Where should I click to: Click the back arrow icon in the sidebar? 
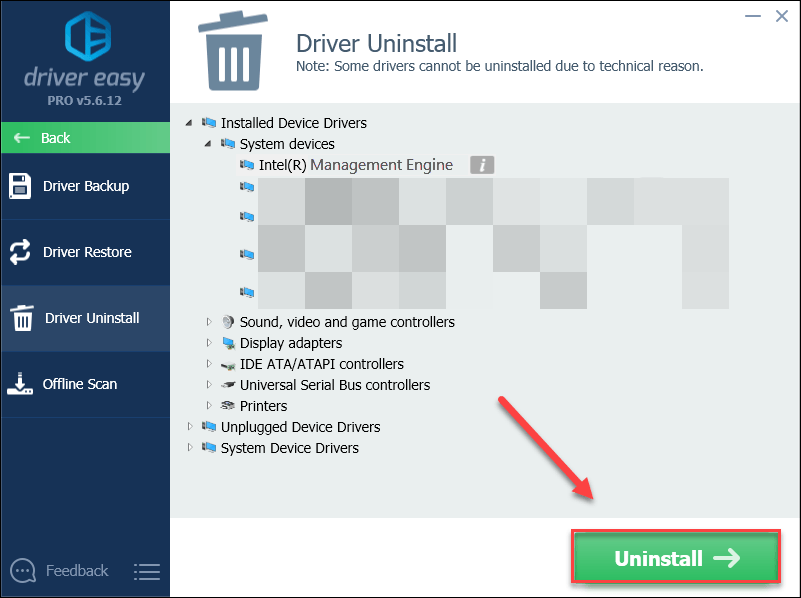coord(21,137)
